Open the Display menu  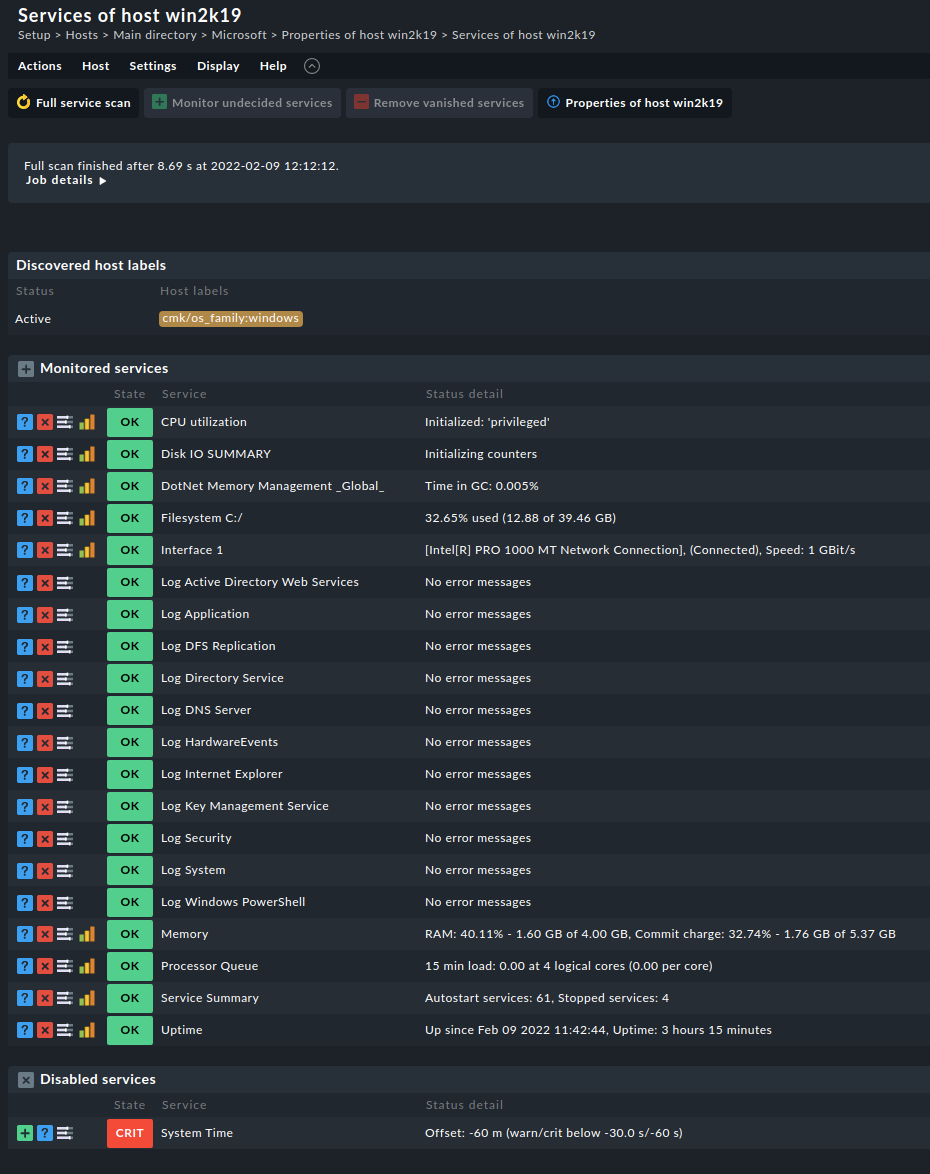218,66
